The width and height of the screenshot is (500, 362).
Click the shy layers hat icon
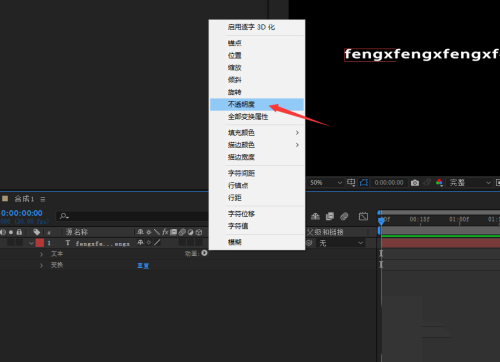[315, 216]
